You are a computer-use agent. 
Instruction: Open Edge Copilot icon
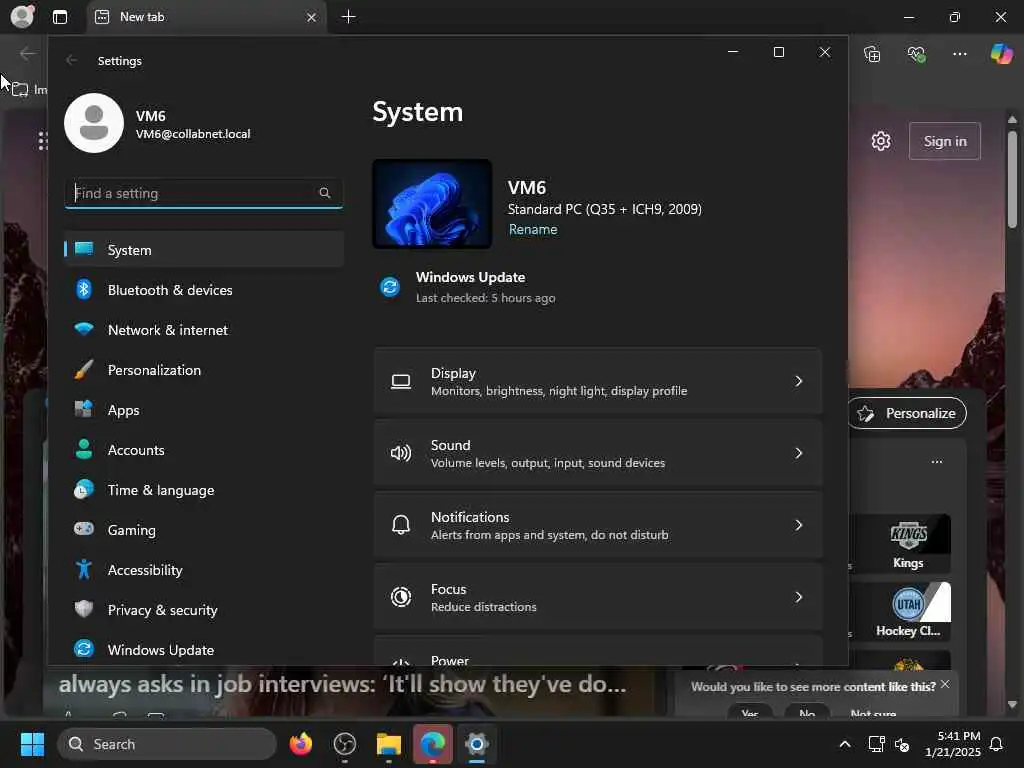(1001, 54)
